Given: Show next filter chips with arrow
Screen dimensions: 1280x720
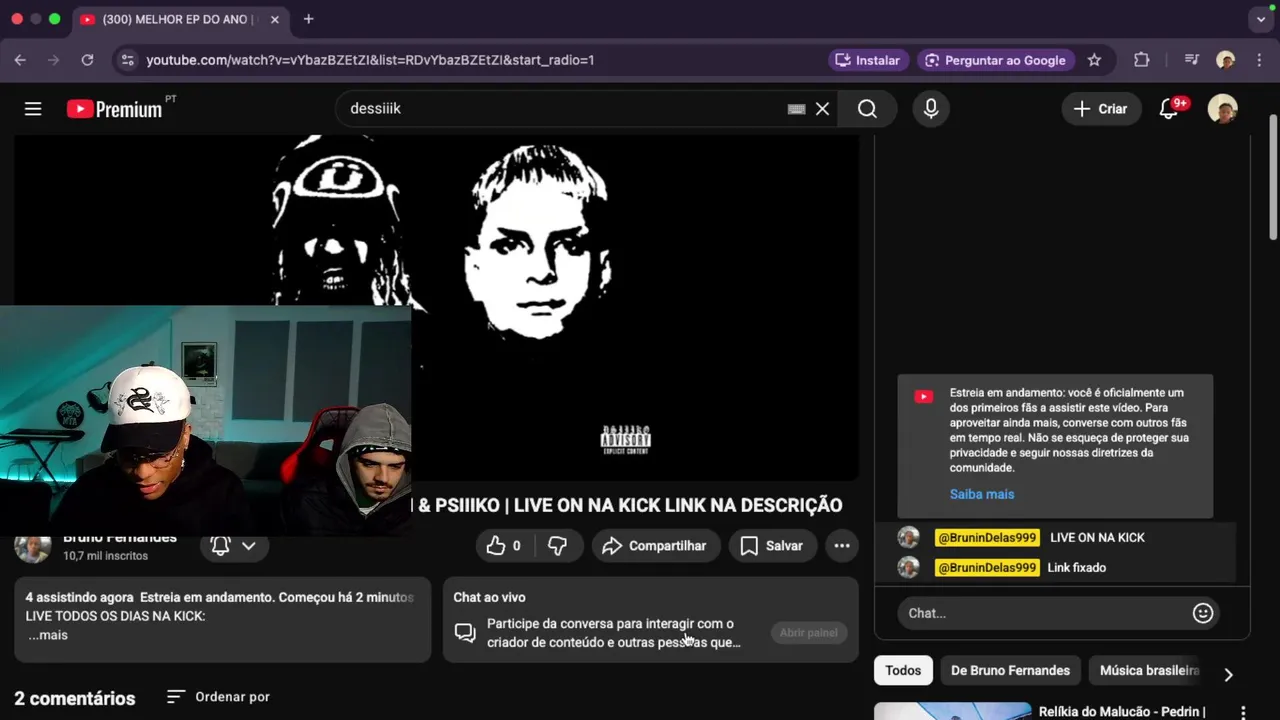Looking at the screenshot, I should [x=1228, y=674].
